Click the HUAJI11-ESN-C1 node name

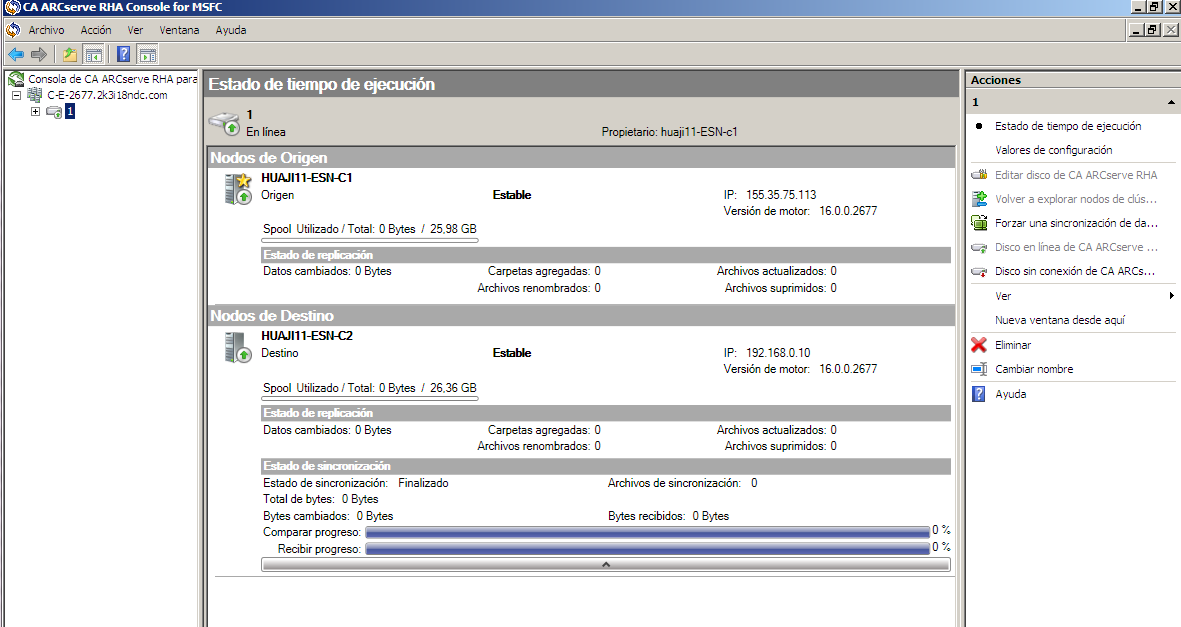(307, 178)
